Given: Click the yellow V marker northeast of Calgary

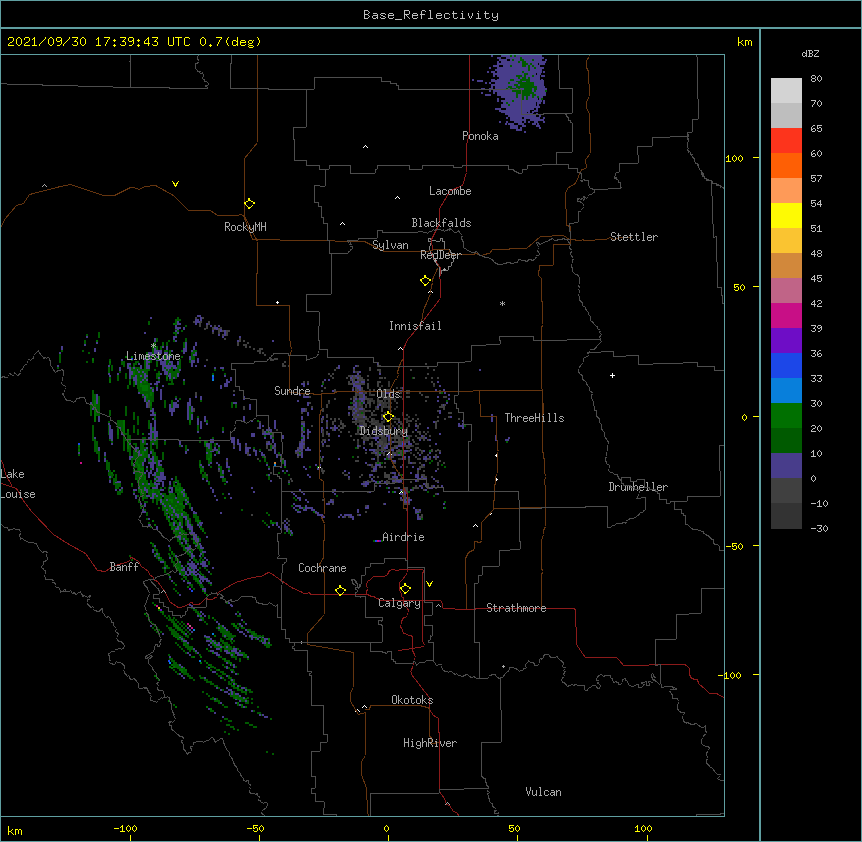Looking at the screenshot, I should [429, 584].
